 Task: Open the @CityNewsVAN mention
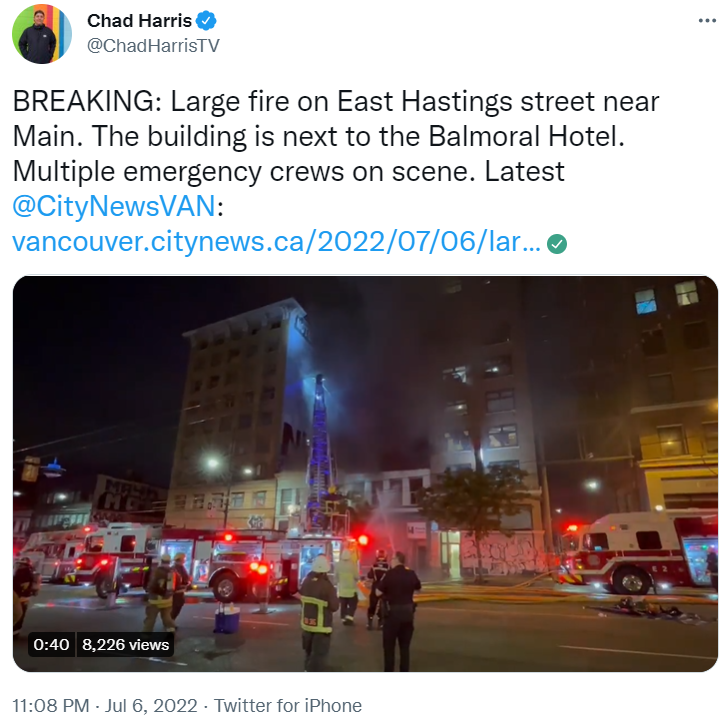tap(114, 206)
